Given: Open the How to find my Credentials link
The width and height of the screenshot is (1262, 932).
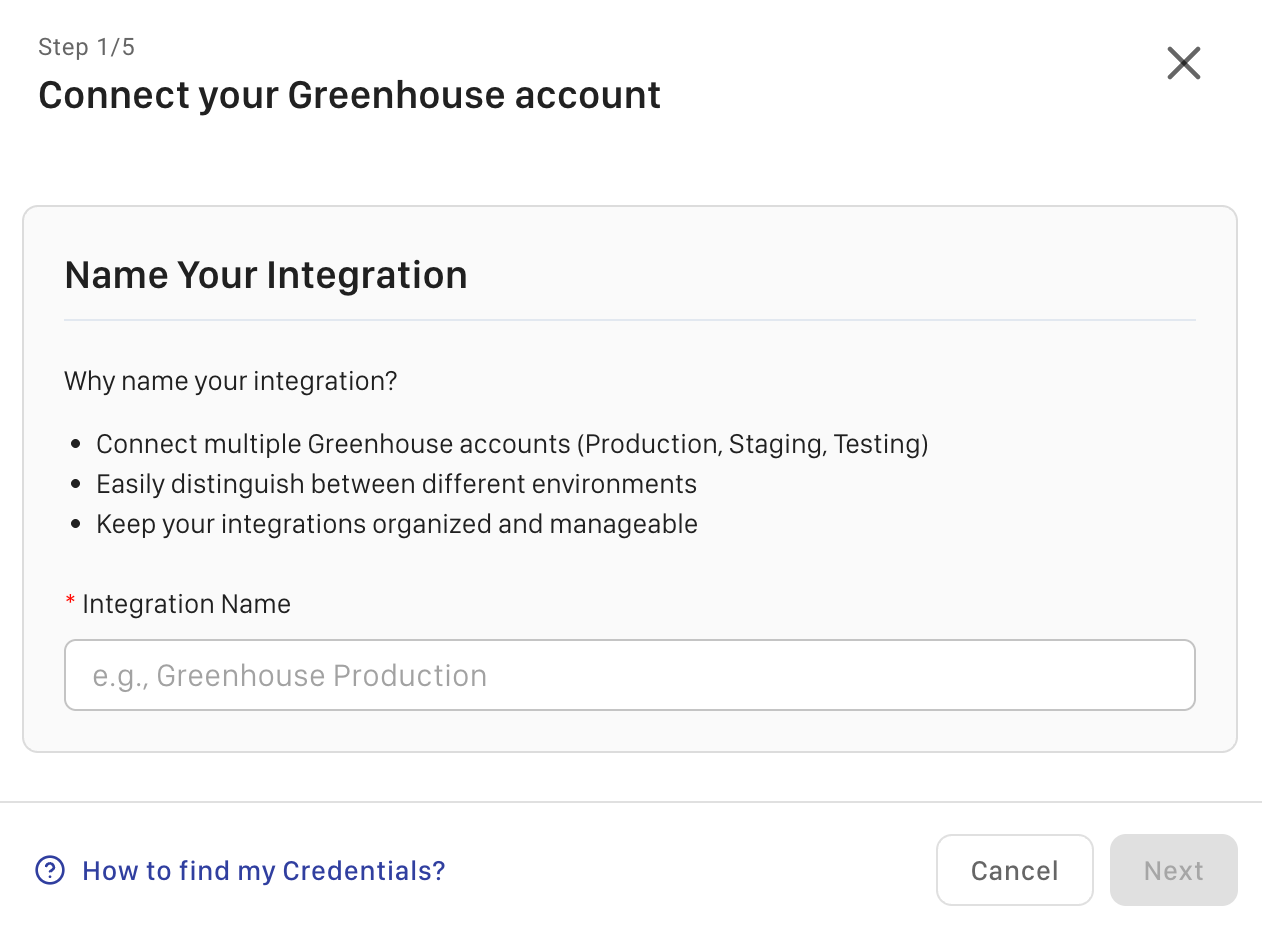Looking at the screenshot, I should click(263, 870).
